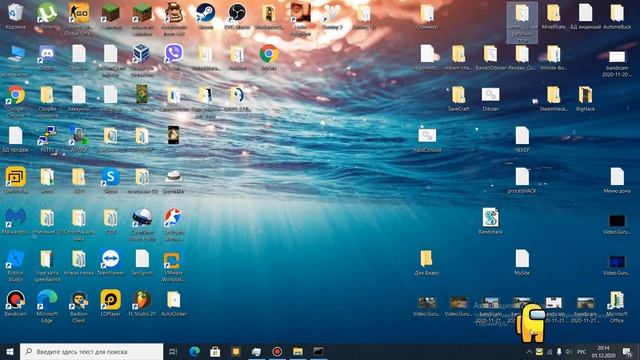This screenshot has width=640, height=360.
Task: Open Task View from the taskbar
Action: [173, 351]
